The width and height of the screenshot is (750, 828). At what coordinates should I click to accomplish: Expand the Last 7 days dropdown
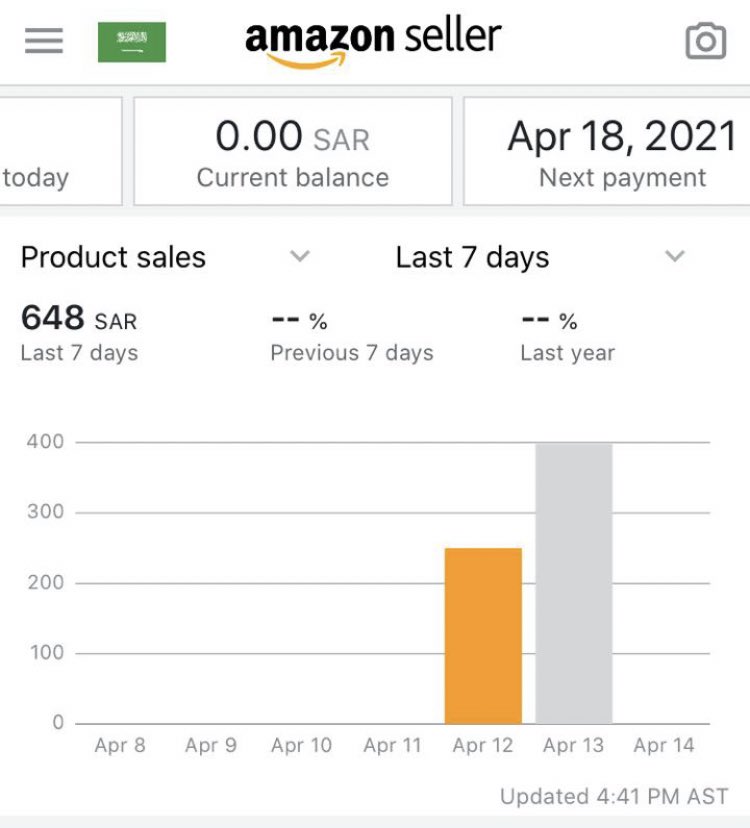click(675, 257)
